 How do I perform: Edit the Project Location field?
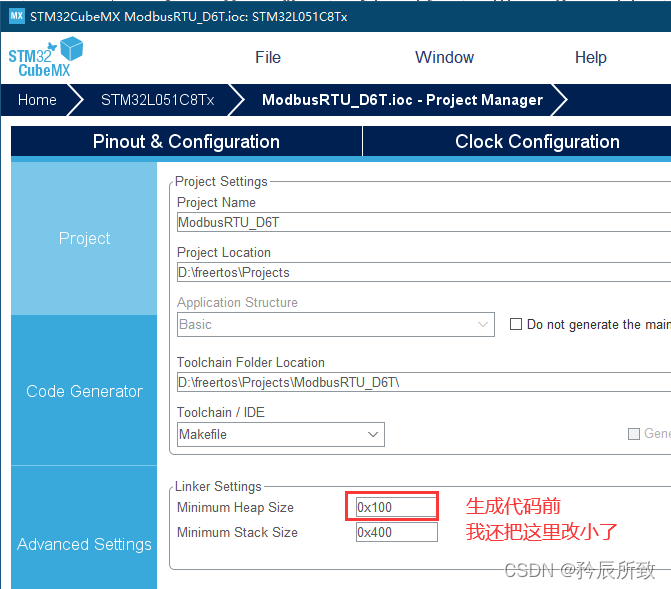(424, 272)
